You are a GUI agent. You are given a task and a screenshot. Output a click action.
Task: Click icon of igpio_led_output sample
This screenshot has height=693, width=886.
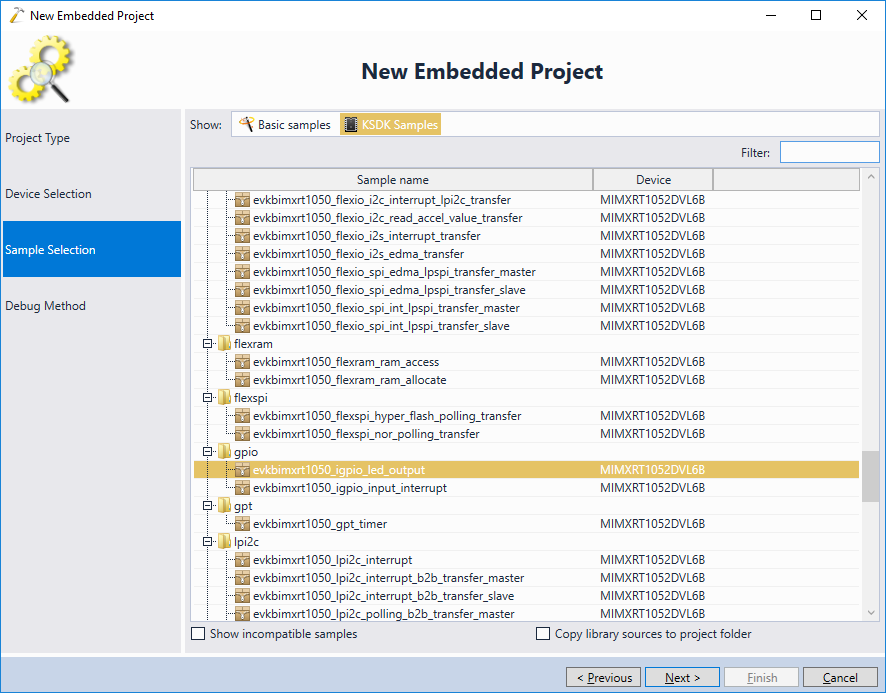242,470
